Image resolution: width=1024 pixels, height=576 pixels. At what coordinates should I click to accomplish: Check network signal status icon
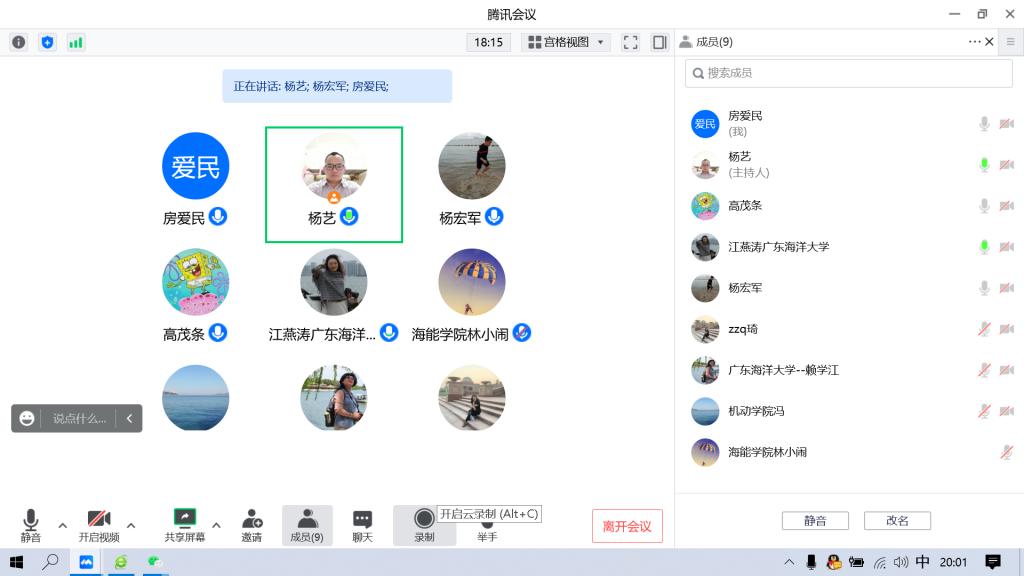pyautogui.click(x=76, y=42)
